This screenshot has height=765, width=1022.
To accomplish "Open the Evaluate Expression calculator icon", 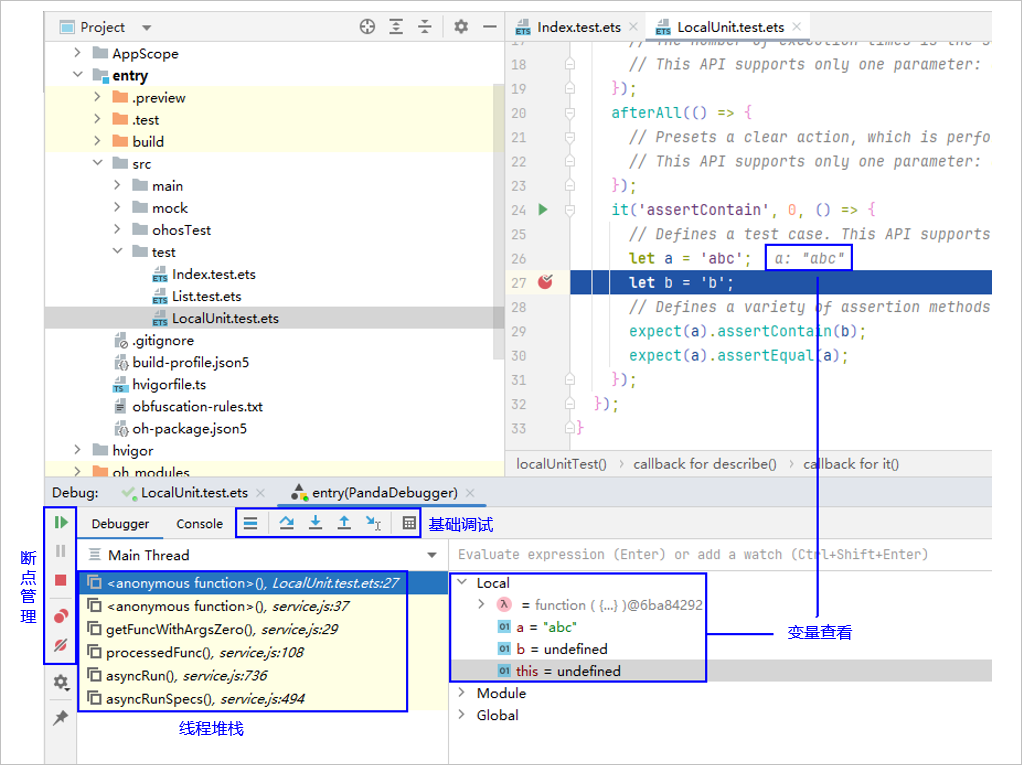I will click(409, 523).
